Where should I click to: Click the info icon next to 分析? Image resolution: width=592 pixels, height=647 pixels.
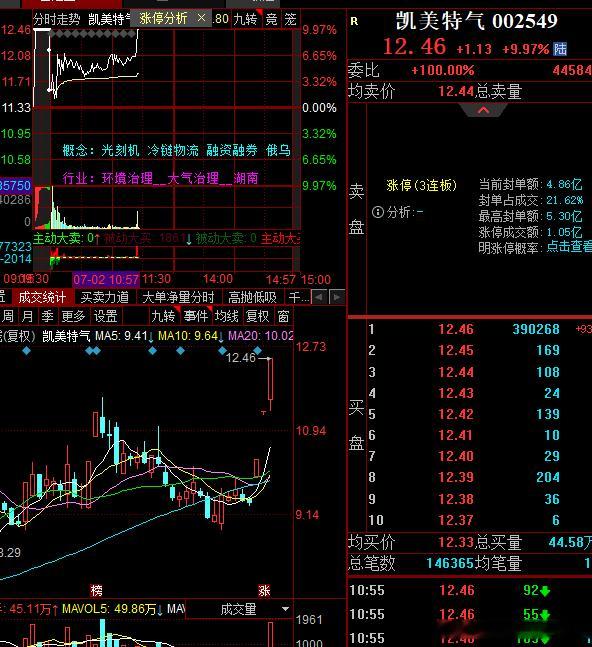(377, 212)
